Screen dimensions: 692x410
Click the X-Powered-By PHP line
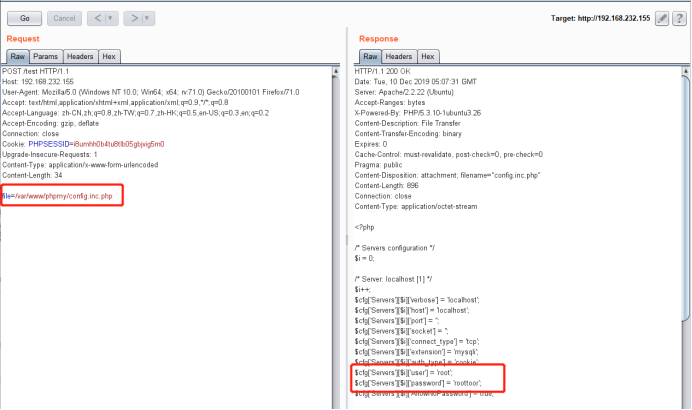[x=418, y=113]
